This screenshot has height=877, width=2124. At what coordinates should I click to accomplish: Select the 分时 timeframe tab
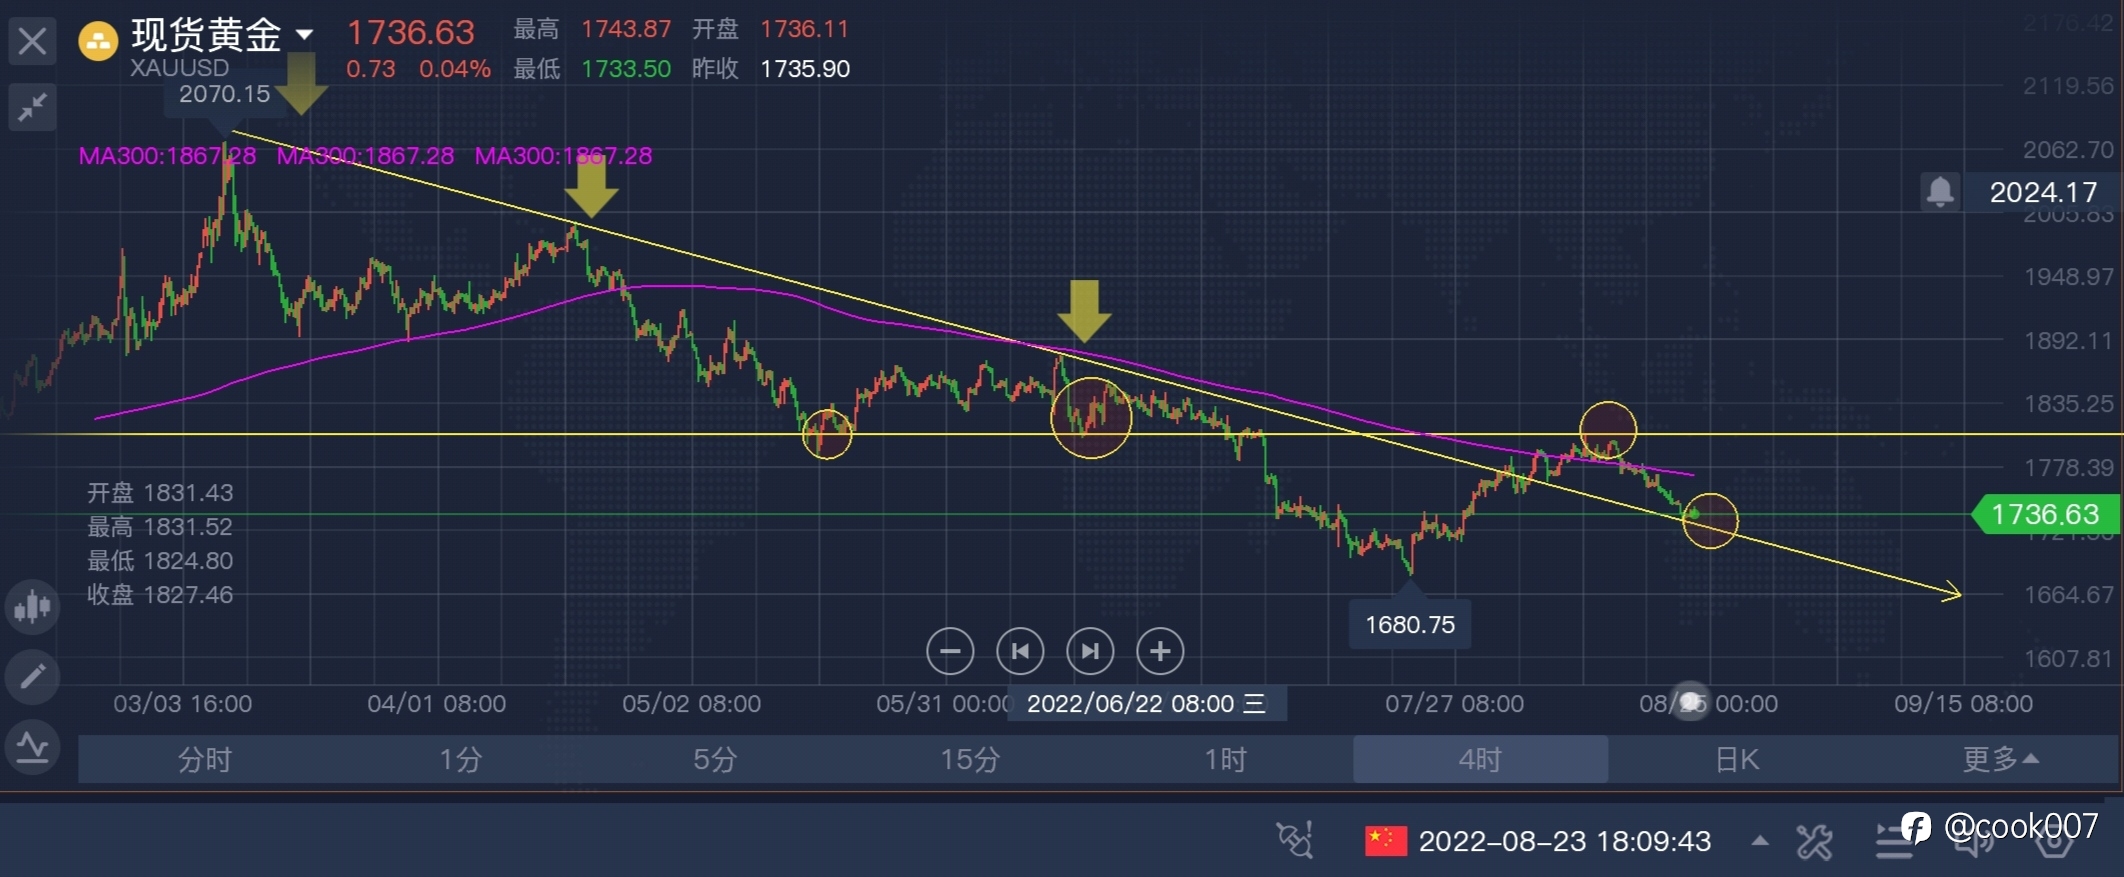coord(205,759)
